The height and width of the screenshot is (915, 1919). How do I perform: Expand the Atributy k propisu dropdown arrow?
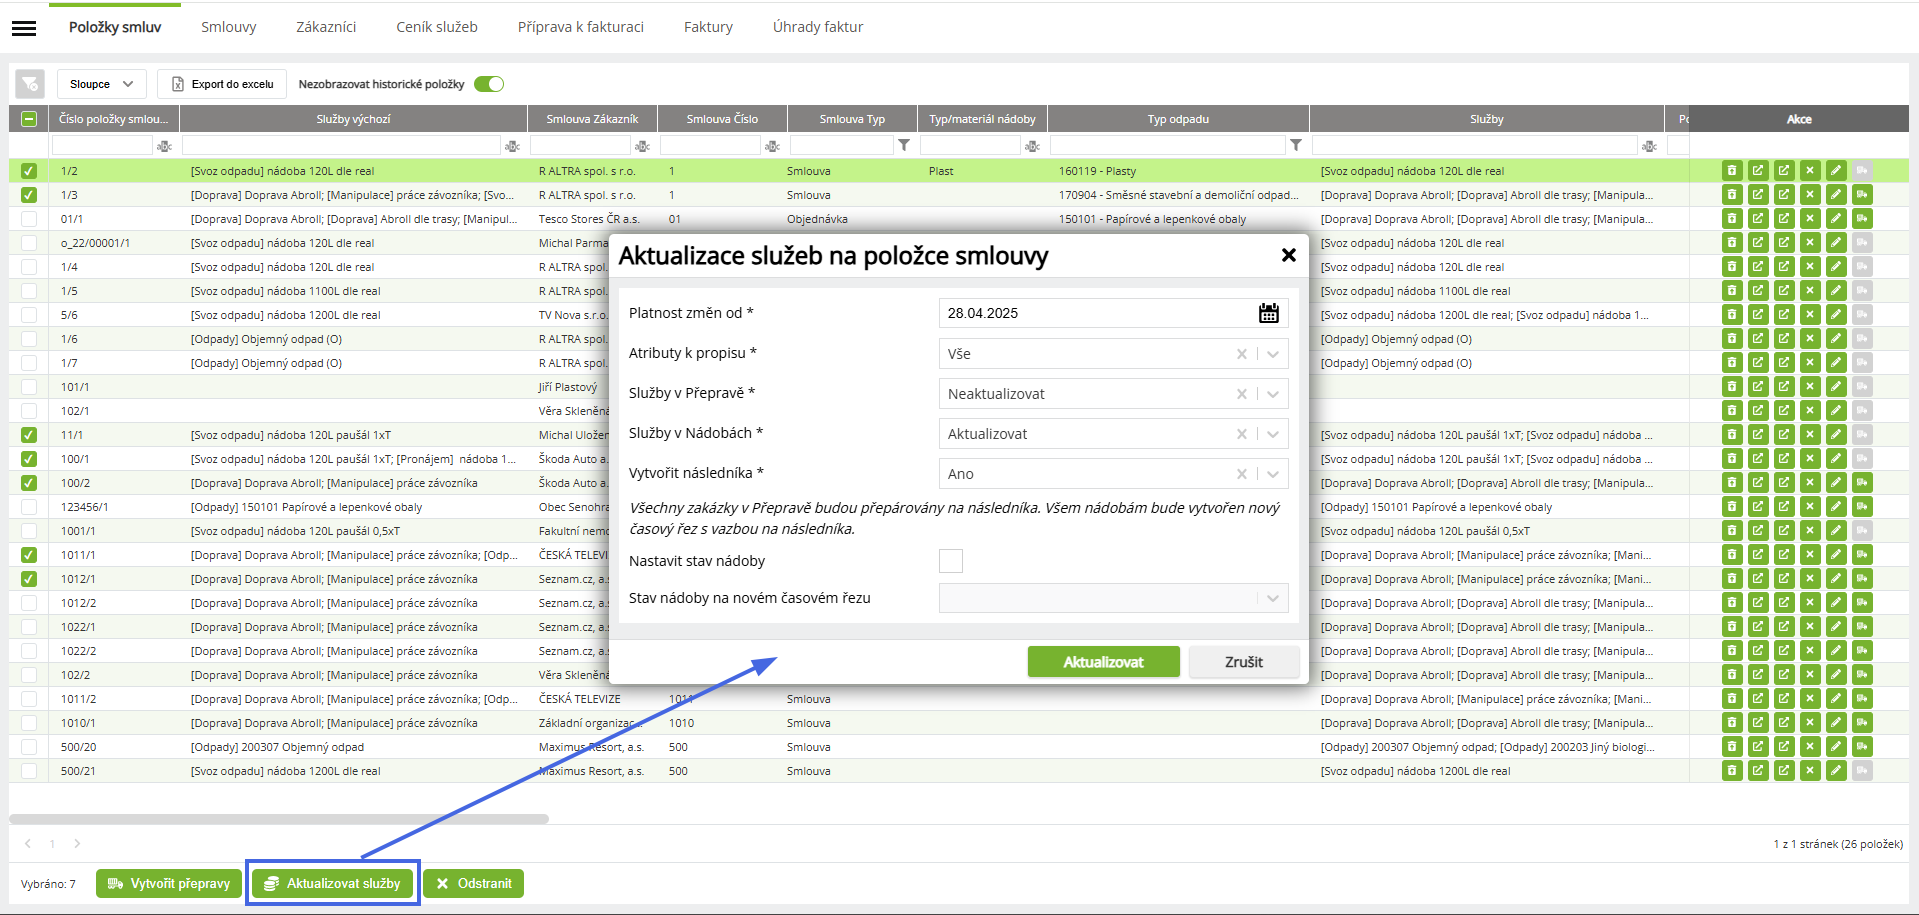pos(1273,354)
